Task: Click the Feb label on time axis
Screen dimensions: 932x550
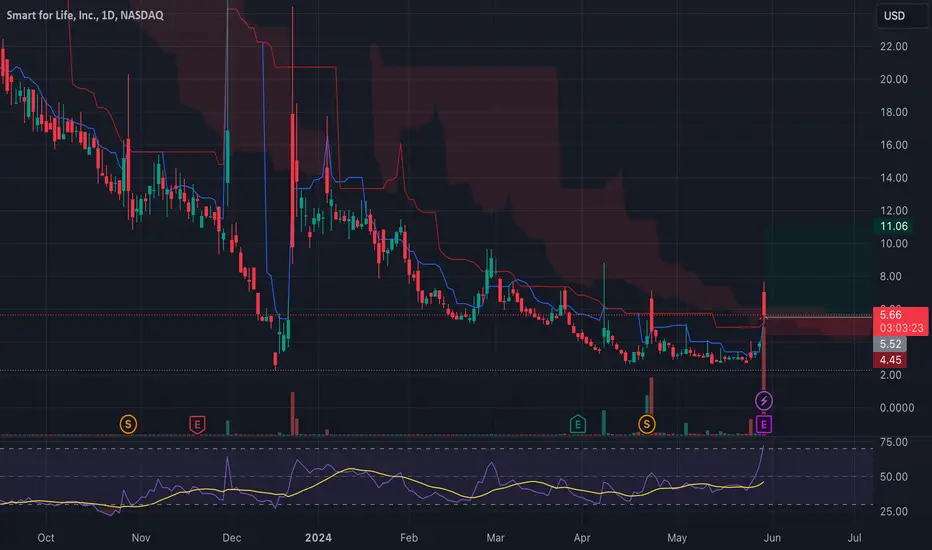Action: 409,538
